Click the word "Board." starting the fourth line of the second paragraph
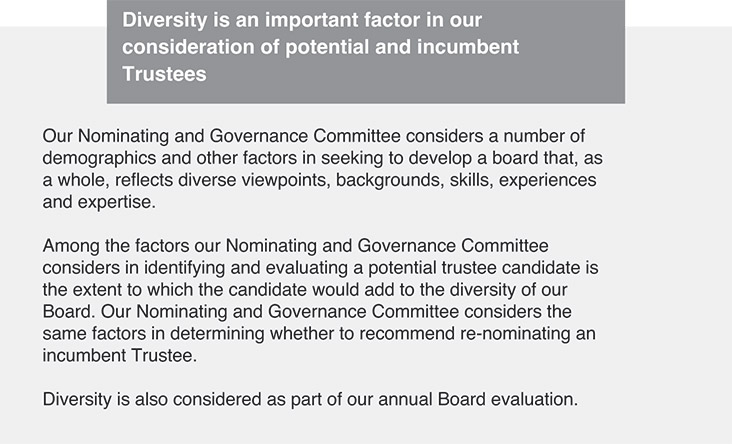Image resolution: width=732 pixels, height=444 pixels. [67, 311]
